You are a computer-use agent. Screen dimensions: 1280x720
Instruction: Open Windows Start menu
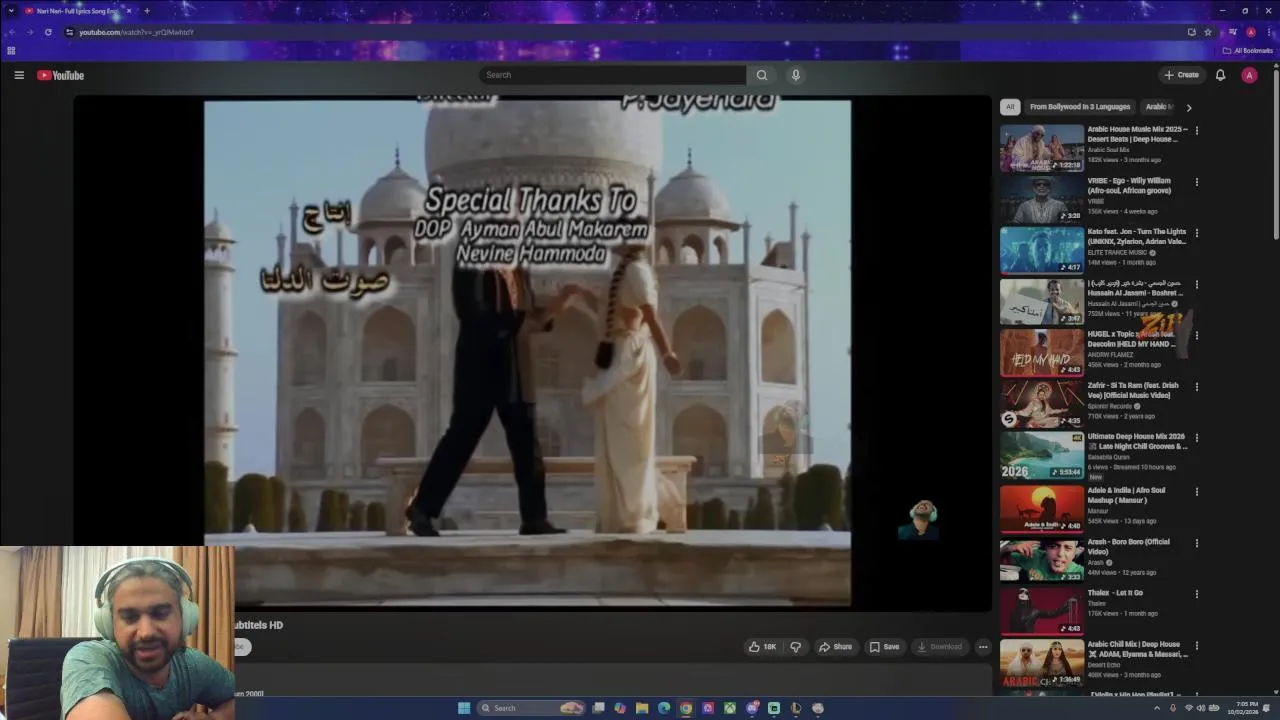click(x=464, y=708)
